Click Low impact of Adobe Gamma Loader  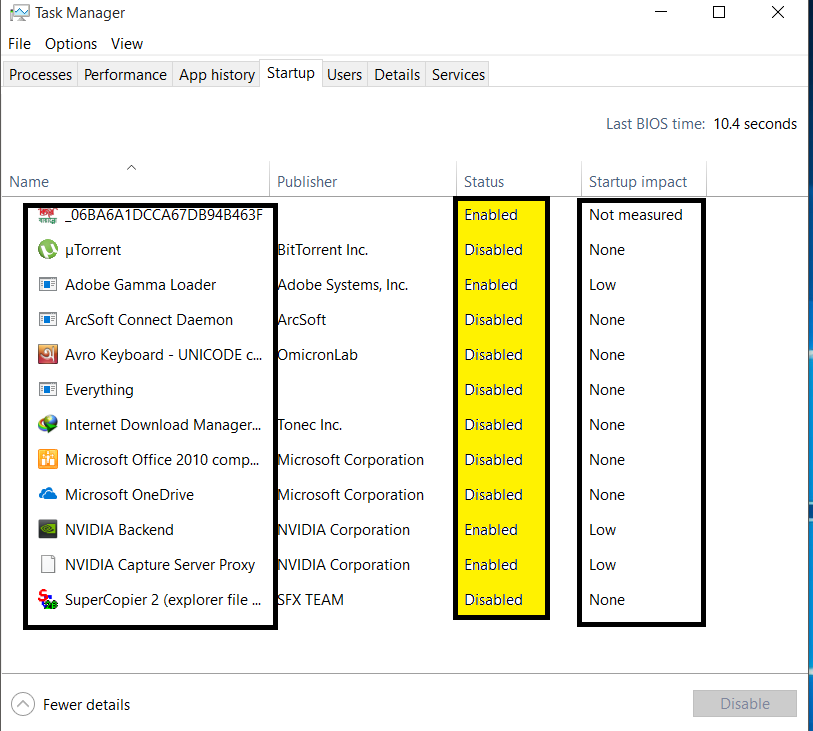pyautogui.click(x=602, y=285)
